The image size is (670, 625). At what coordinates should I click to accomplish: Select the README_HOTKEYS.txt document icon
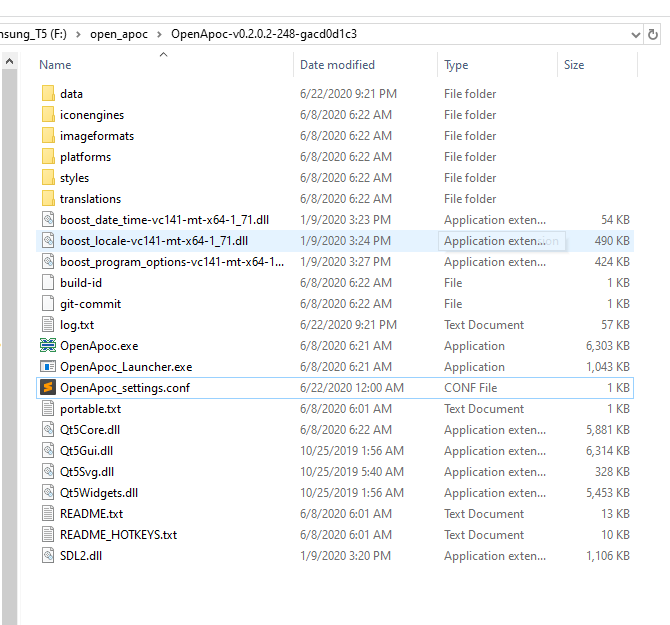tap(48, 534)
